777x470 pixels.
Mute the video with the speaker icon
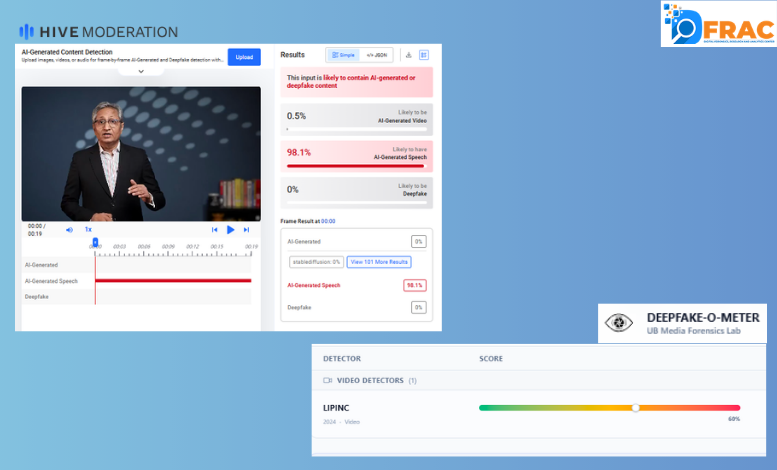point(69,230)
